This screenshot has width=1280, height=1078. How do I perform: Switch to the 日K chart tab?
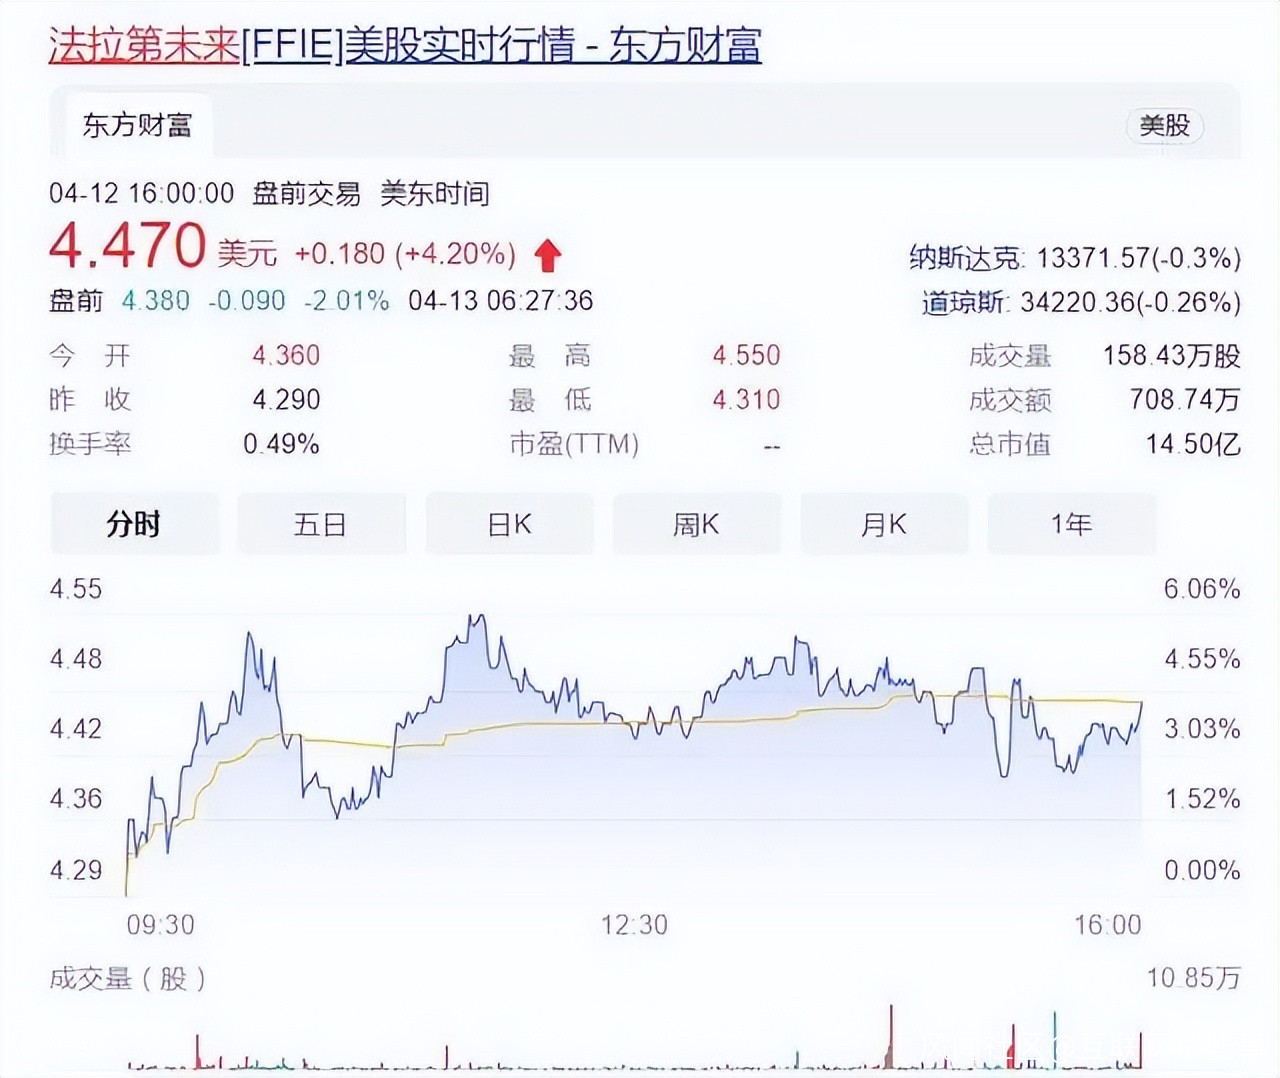point(509,524)
